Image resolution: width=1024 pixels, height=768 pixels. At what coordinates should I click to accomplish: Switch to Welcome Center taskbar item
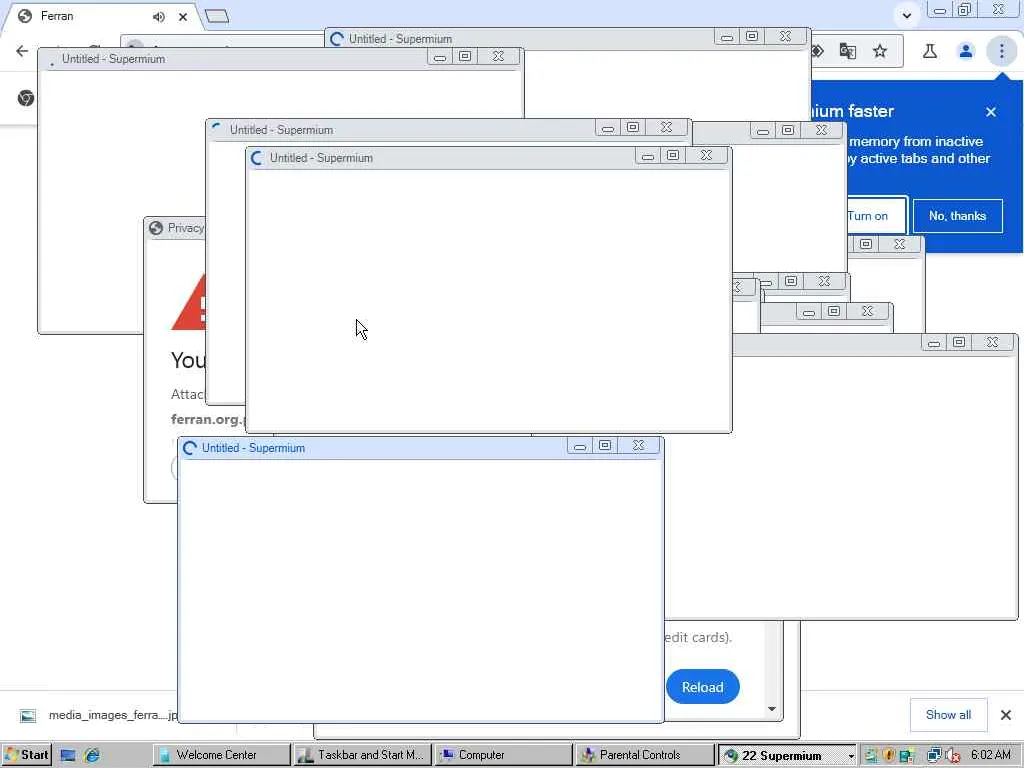click(222, 755)
